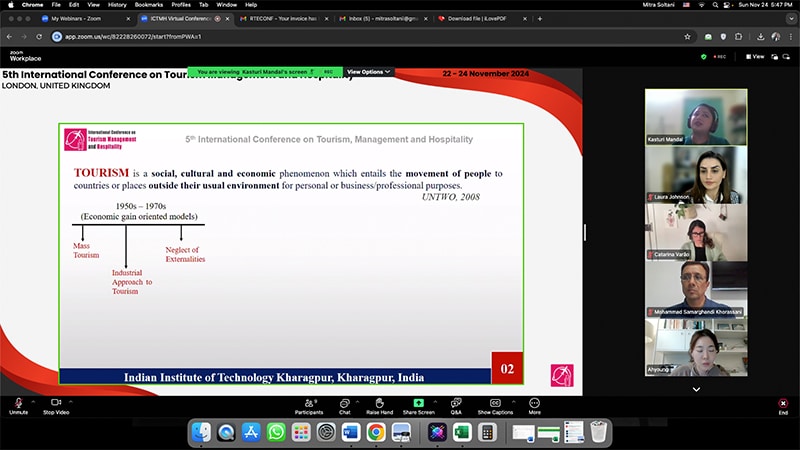Open a new browser tab
Image resolution: width=800 pixels, height=450 pixels.
tap(540, 18)
